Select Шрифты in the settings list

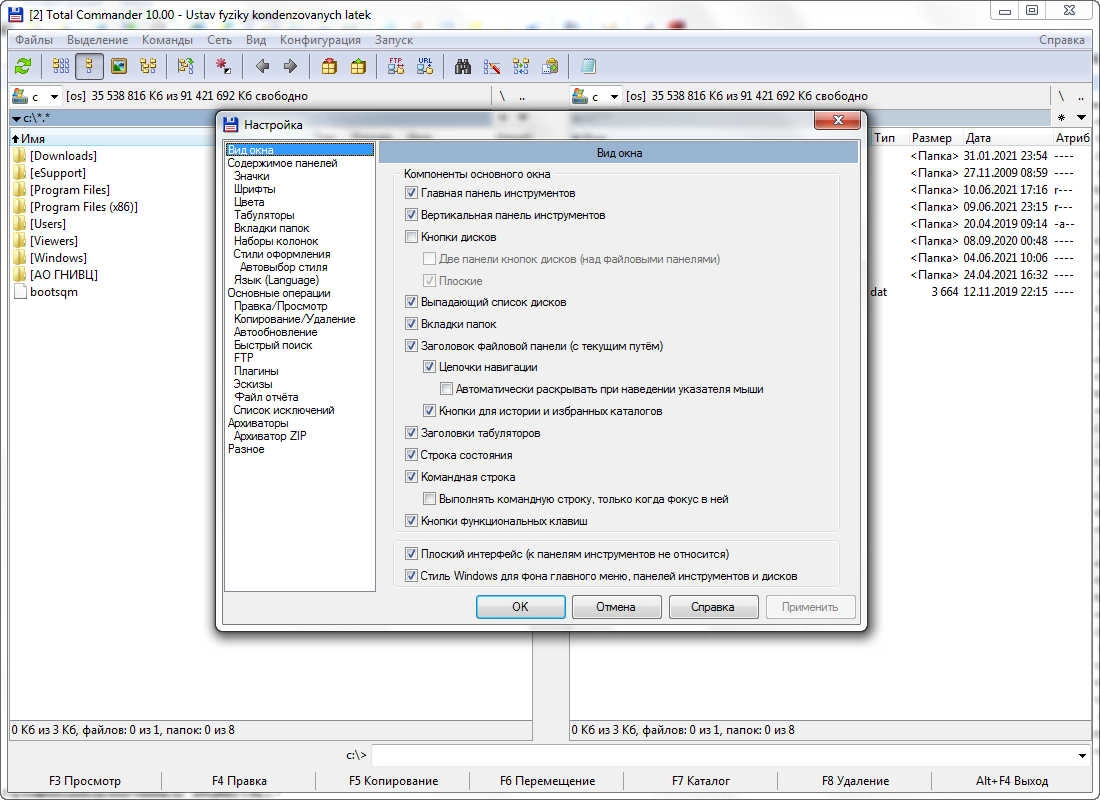tap(255, 189)
